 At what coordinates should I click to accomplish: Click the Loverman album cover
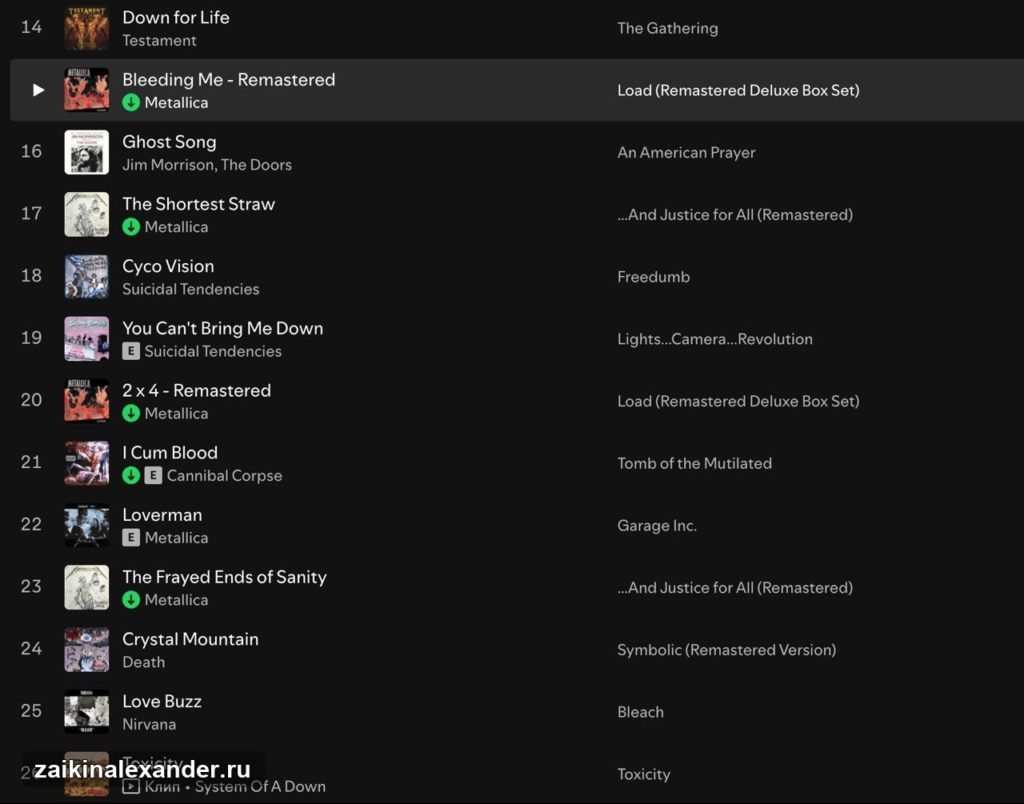pyautogui.click(x=87, y=525)
